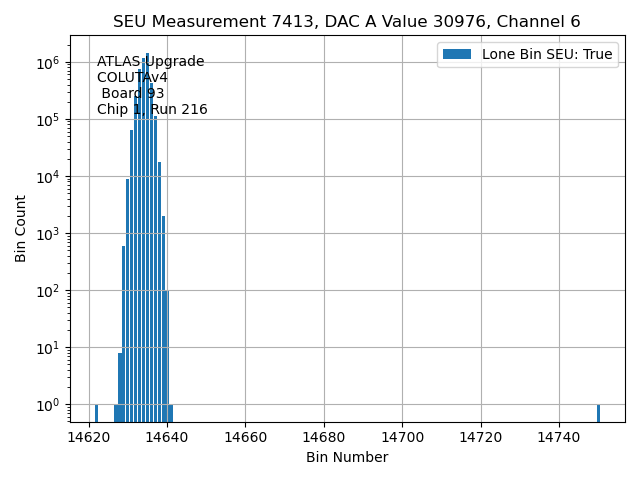Click the isolated bar near bin 14622
This screenshot has width=640, height=480.
coord(96,412)
